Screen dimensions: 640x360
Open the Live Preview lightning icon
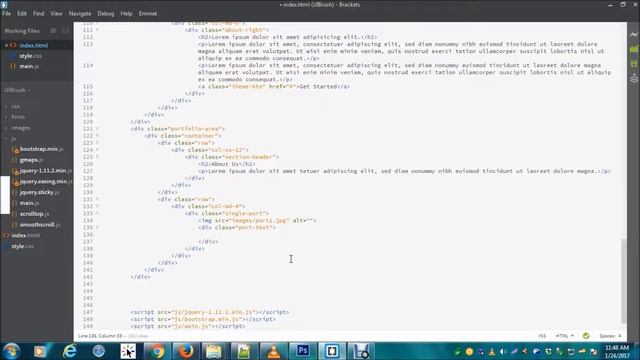point(633,36)
